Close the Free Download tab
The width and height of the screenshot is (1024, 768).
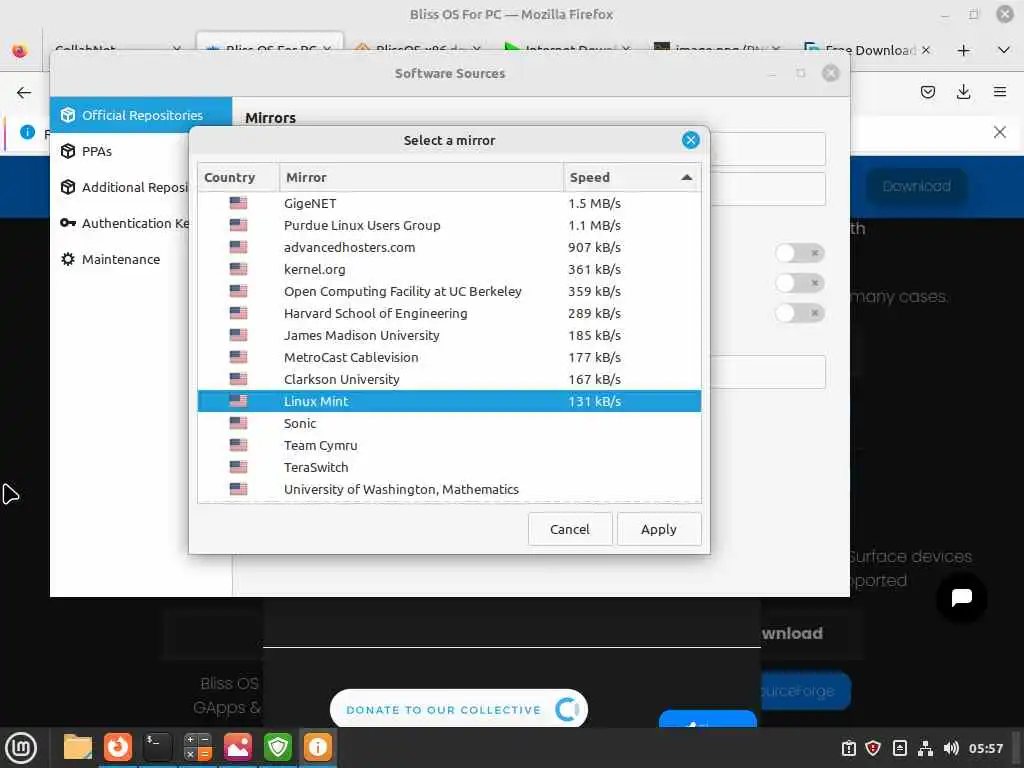click(x=925, y=50)
